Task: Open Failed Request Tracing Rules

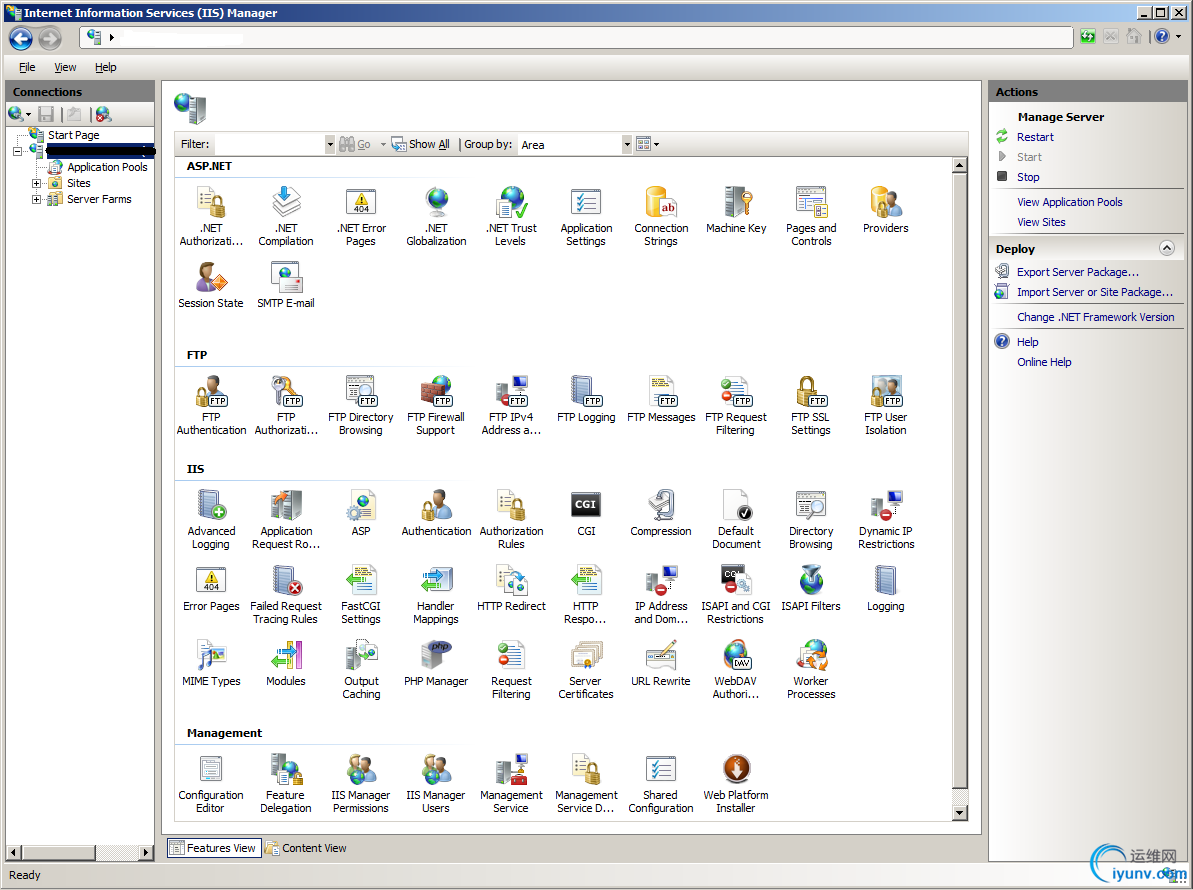Action: (x=285, y=595)
